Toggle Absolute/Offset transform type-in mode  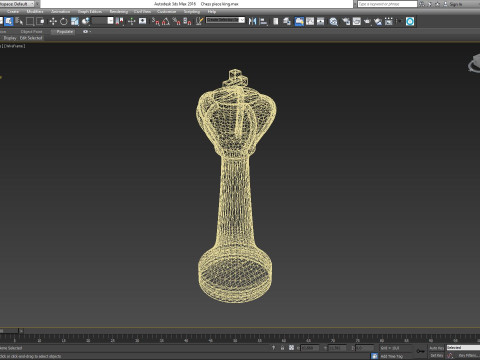click(291, 348)
